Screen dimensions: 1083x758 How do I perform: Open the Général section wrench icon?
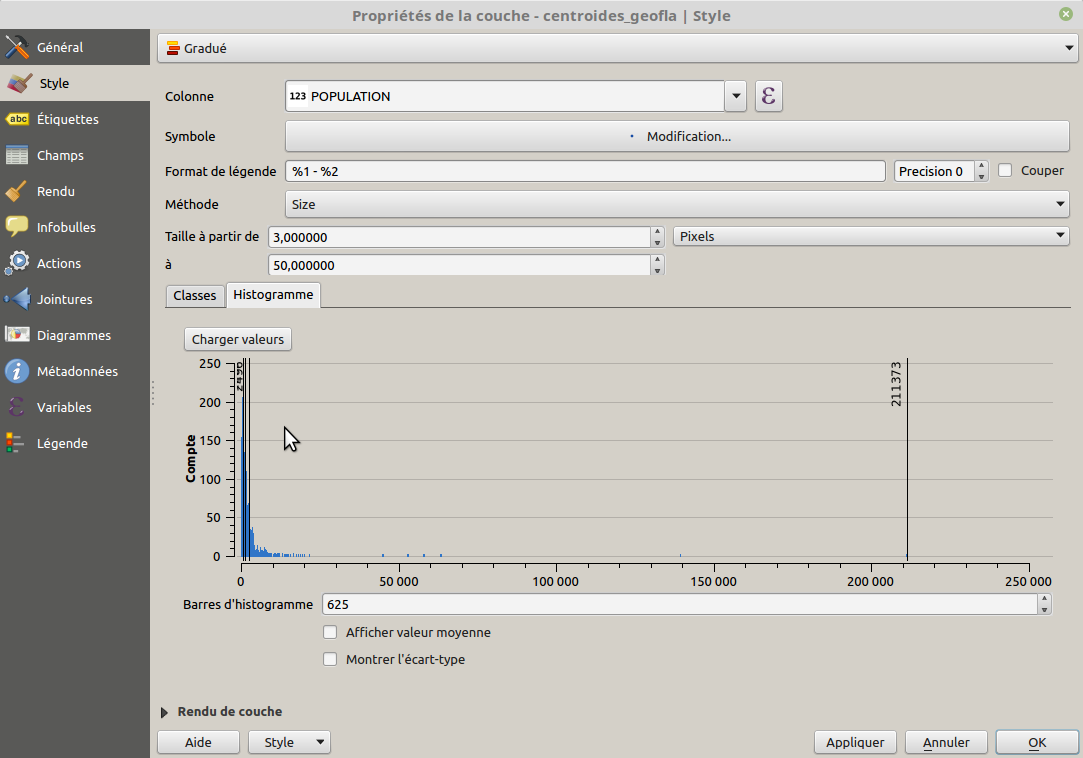click(17, 47)
